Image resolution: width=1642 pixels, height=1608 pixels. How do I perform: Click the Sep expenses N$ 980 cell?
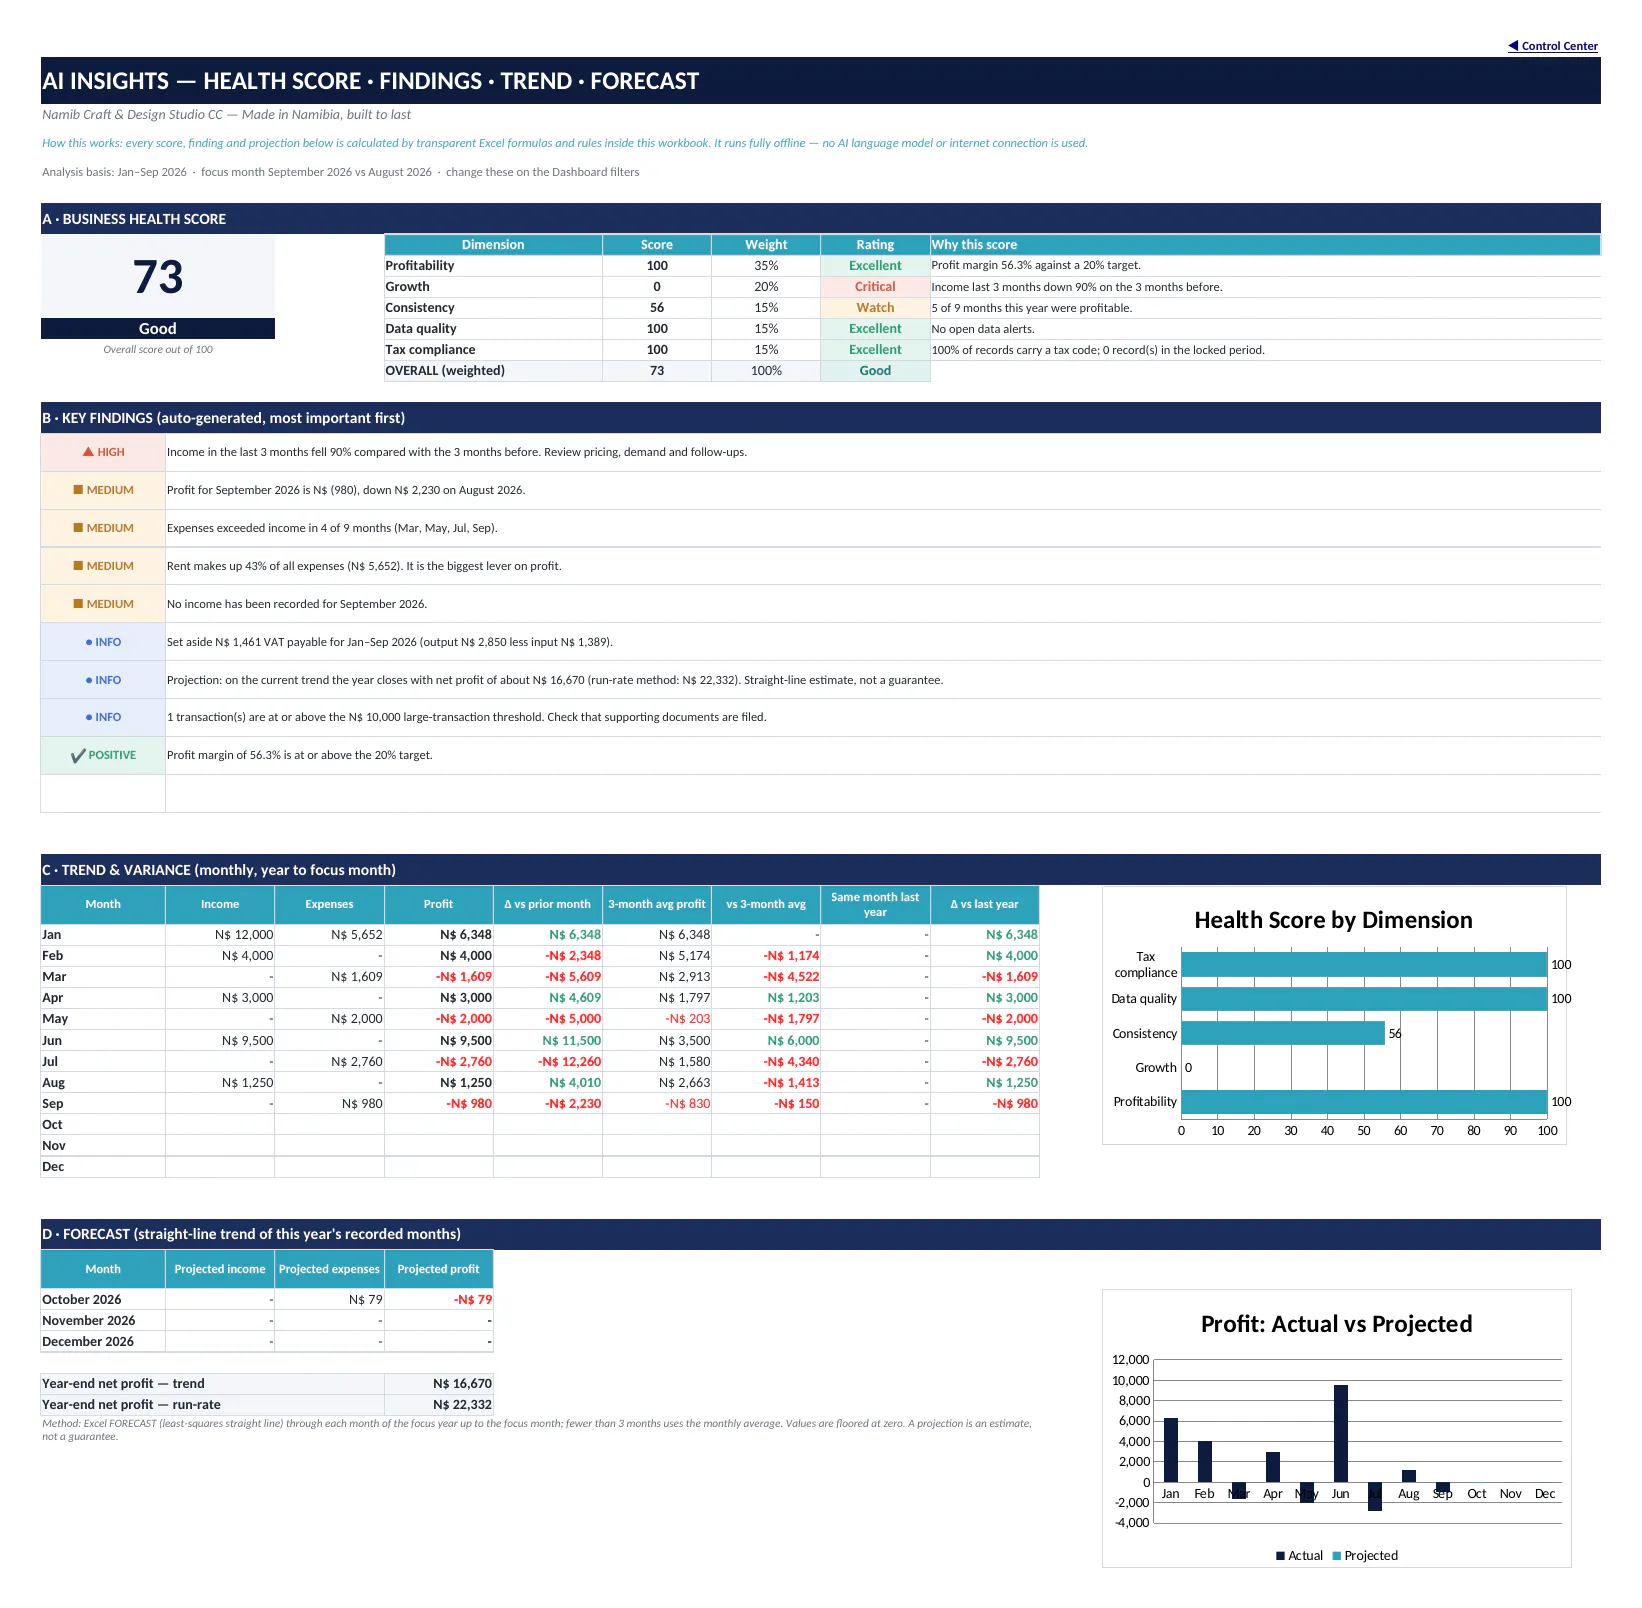click(x=329, y=1104)
